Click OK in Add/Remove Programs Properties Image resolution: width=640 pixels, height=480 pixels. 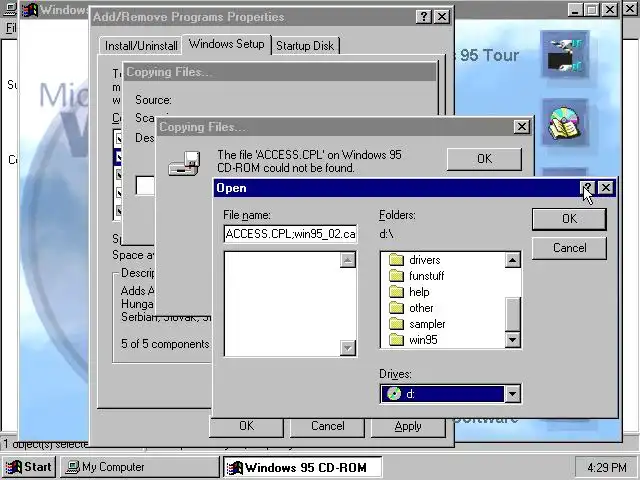pyautogui.click(x=247, y=427)
